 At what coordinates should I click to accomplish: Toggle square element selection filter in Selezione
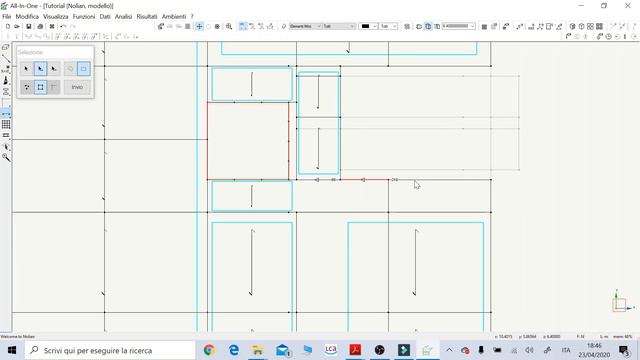tap(40, 87)
